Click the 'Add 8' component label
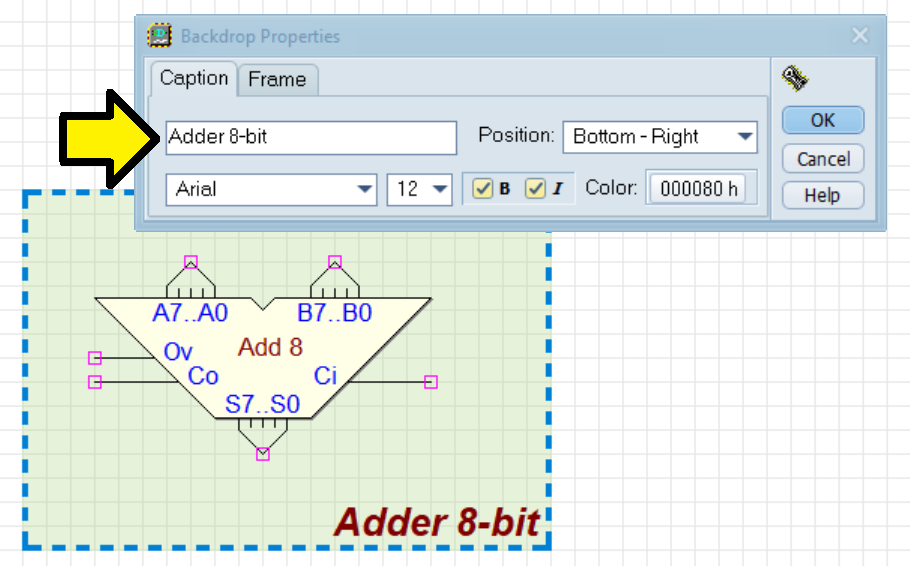This screenshot has height=566, width=910. [270, 347]
